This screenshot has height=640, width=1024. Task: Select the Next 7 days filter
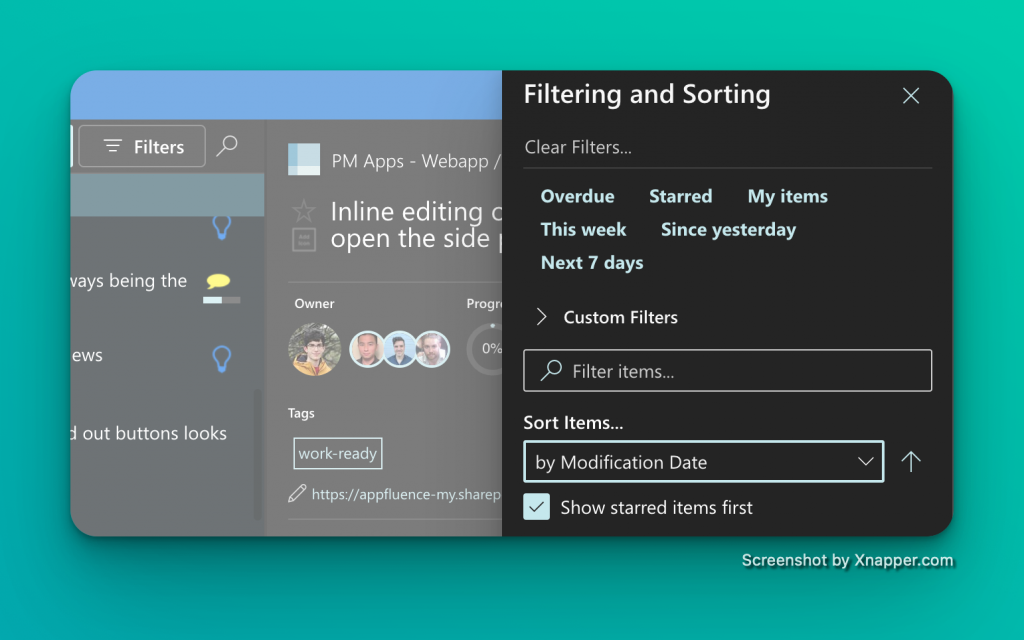(x=591, y=262)
